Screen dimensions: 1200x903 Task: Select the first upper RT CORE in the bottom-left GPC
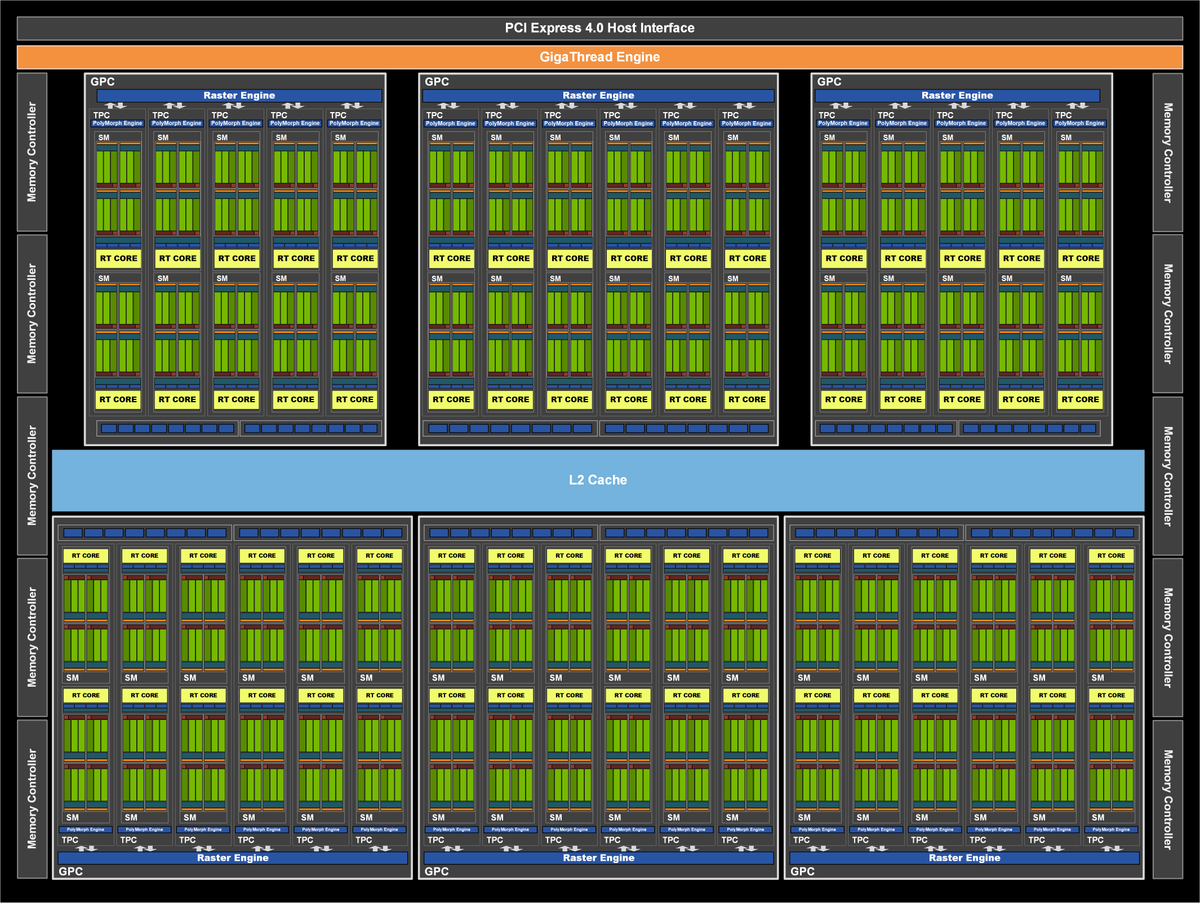[x=85, y=556]
